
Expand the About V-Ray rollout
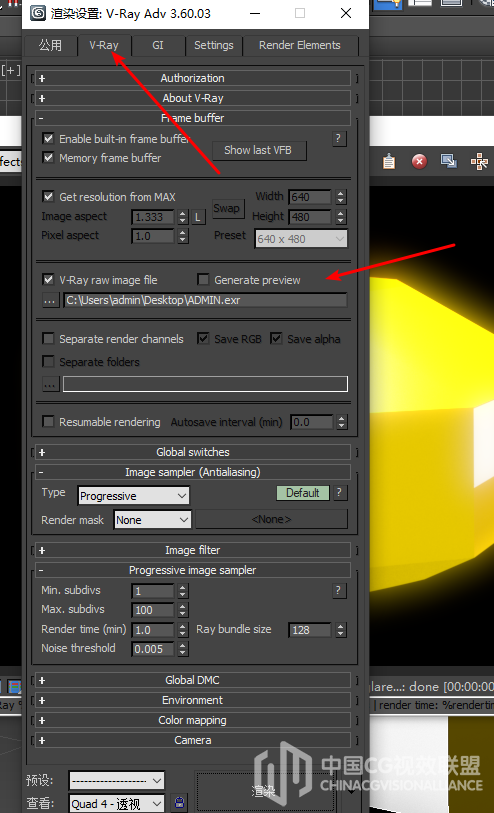point(193,98)
